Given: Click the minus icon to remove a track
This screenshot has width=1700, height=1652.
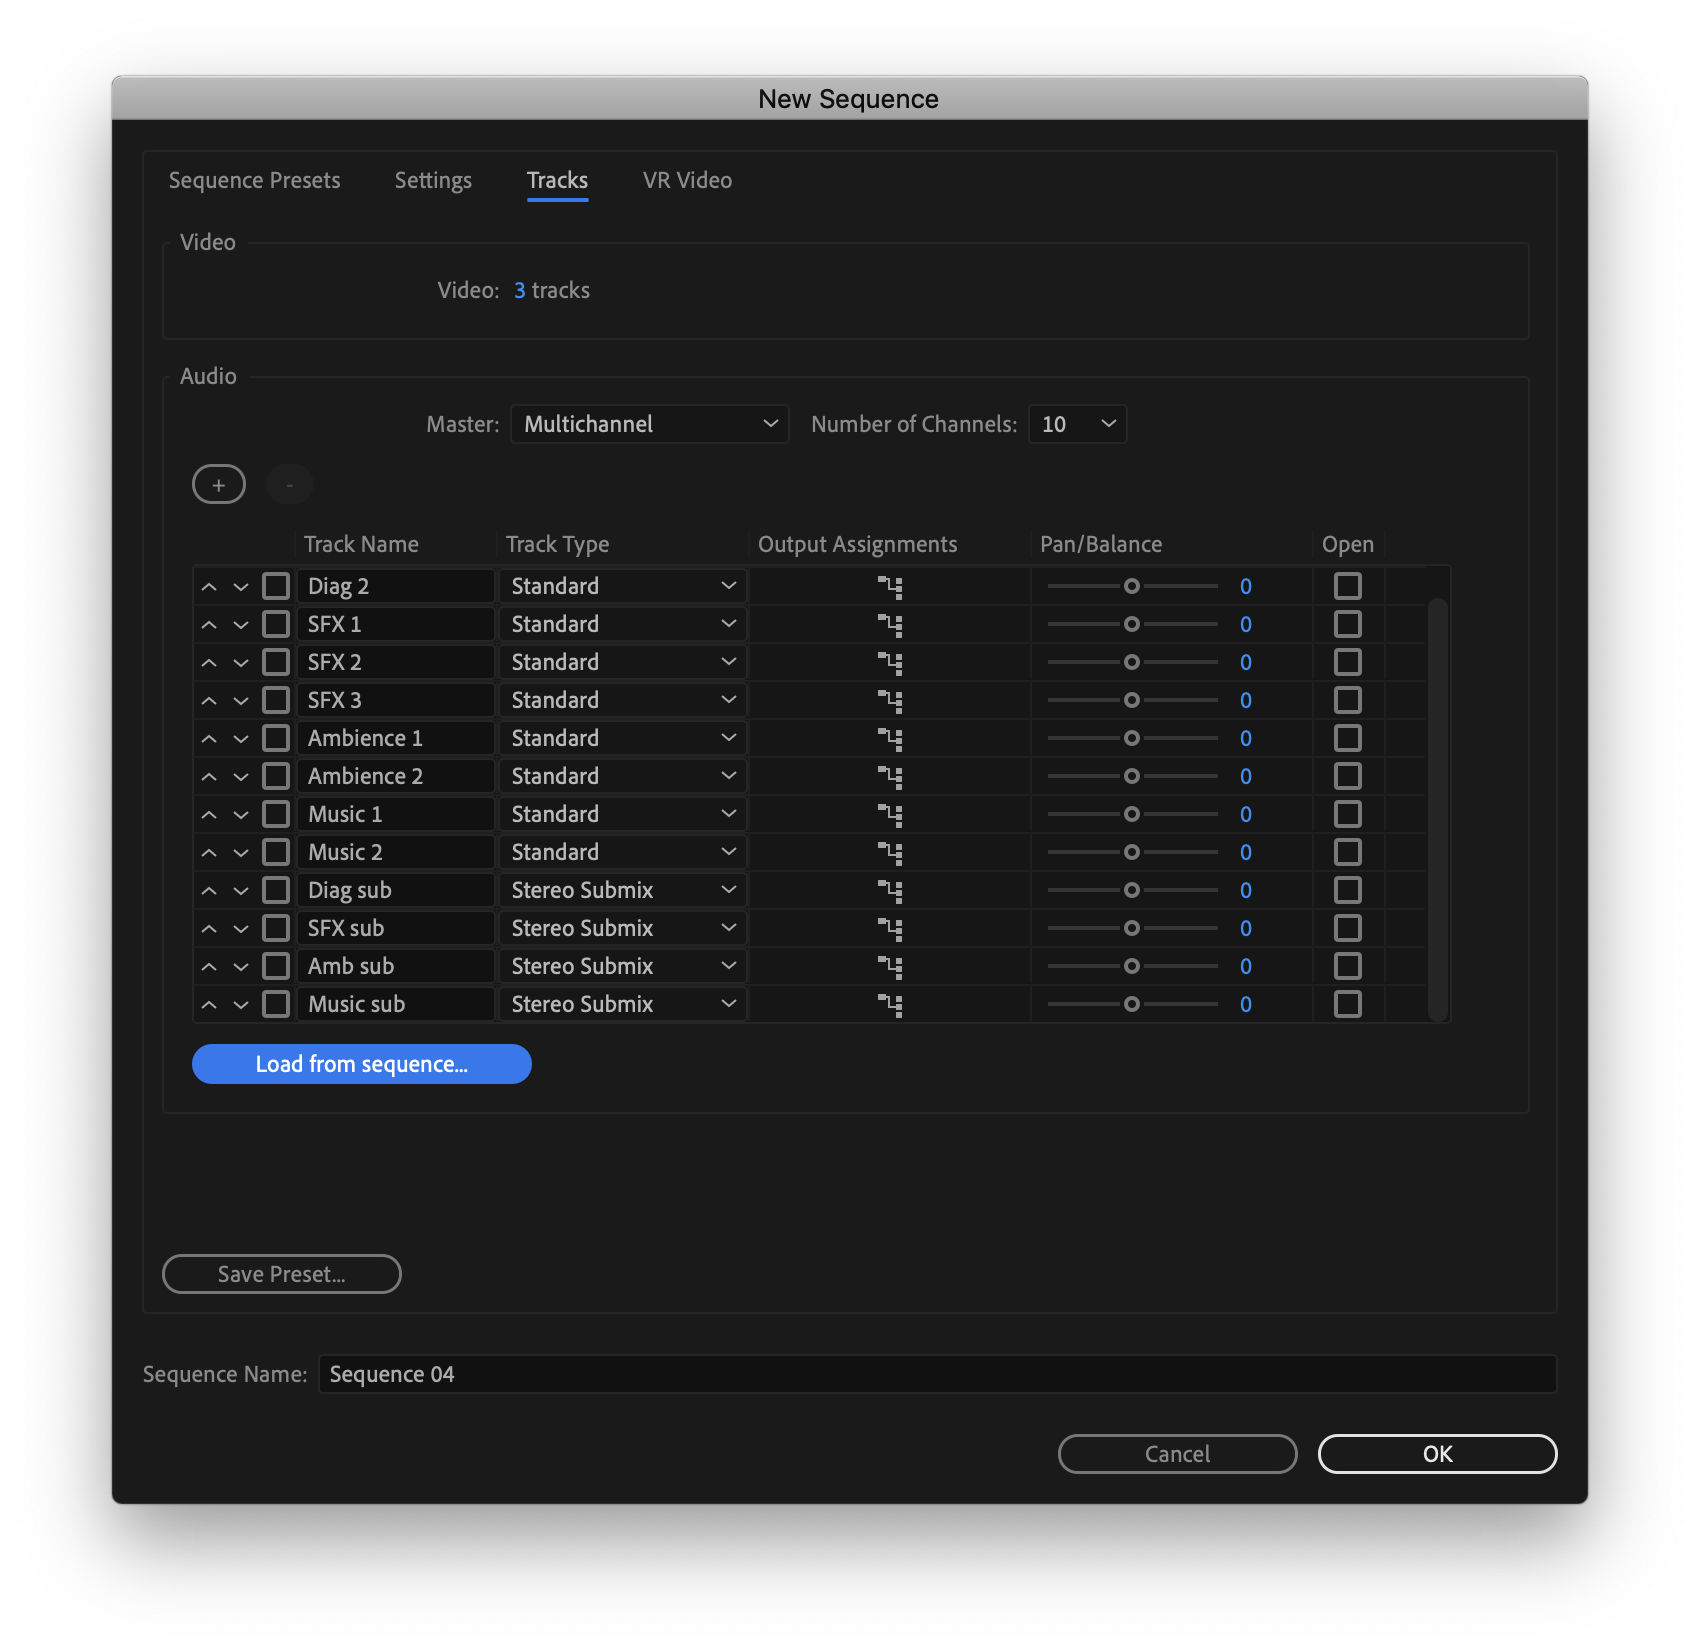Looking at the screenshot, I should 289,484.
